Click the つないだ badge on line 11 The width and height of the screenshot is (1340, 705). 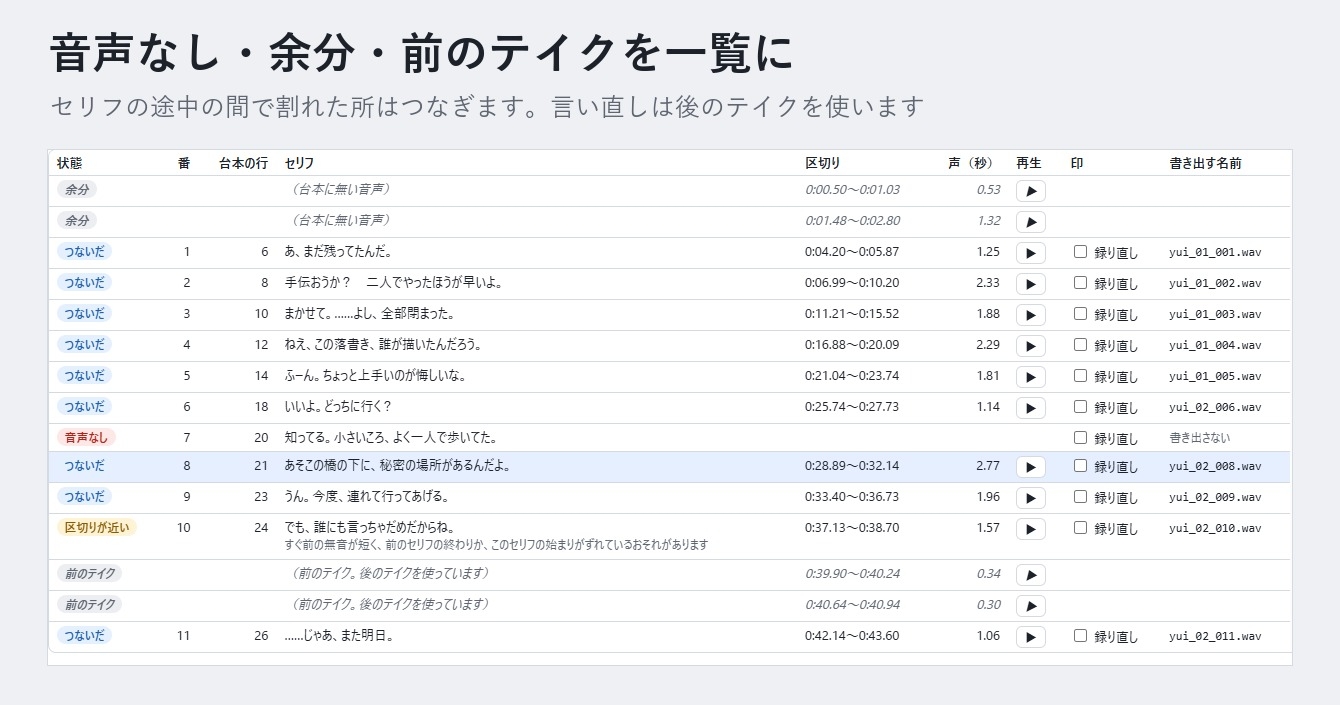84,635
